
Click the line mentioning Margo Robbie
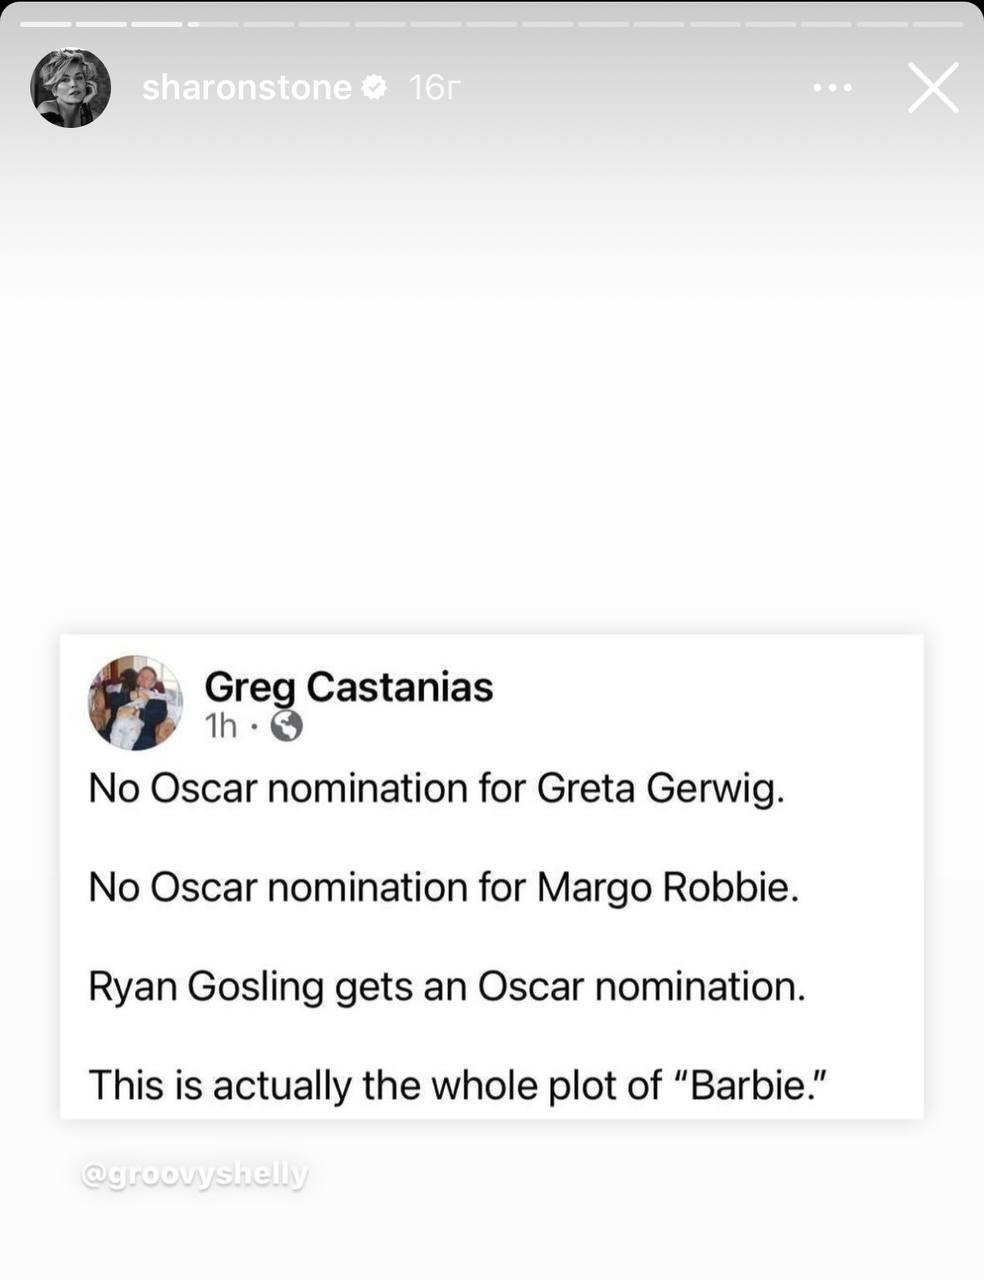click(x=444, y=887)
